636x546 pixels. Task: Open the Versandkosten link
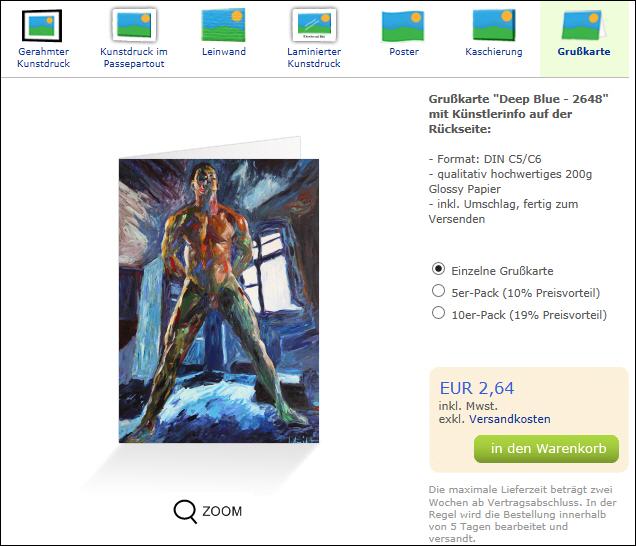[x=510, y=419]
